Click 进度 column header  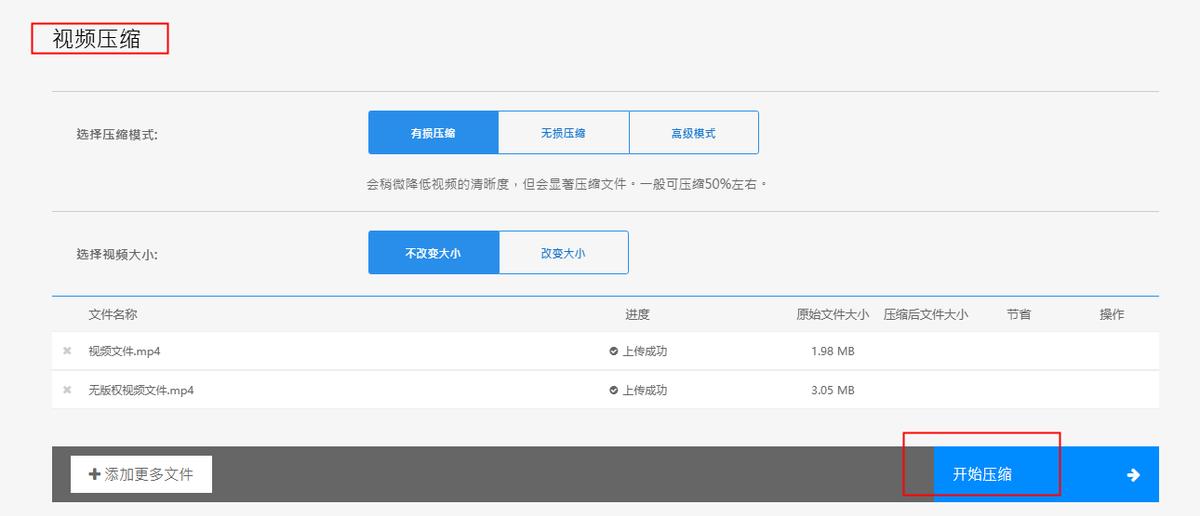637,314
